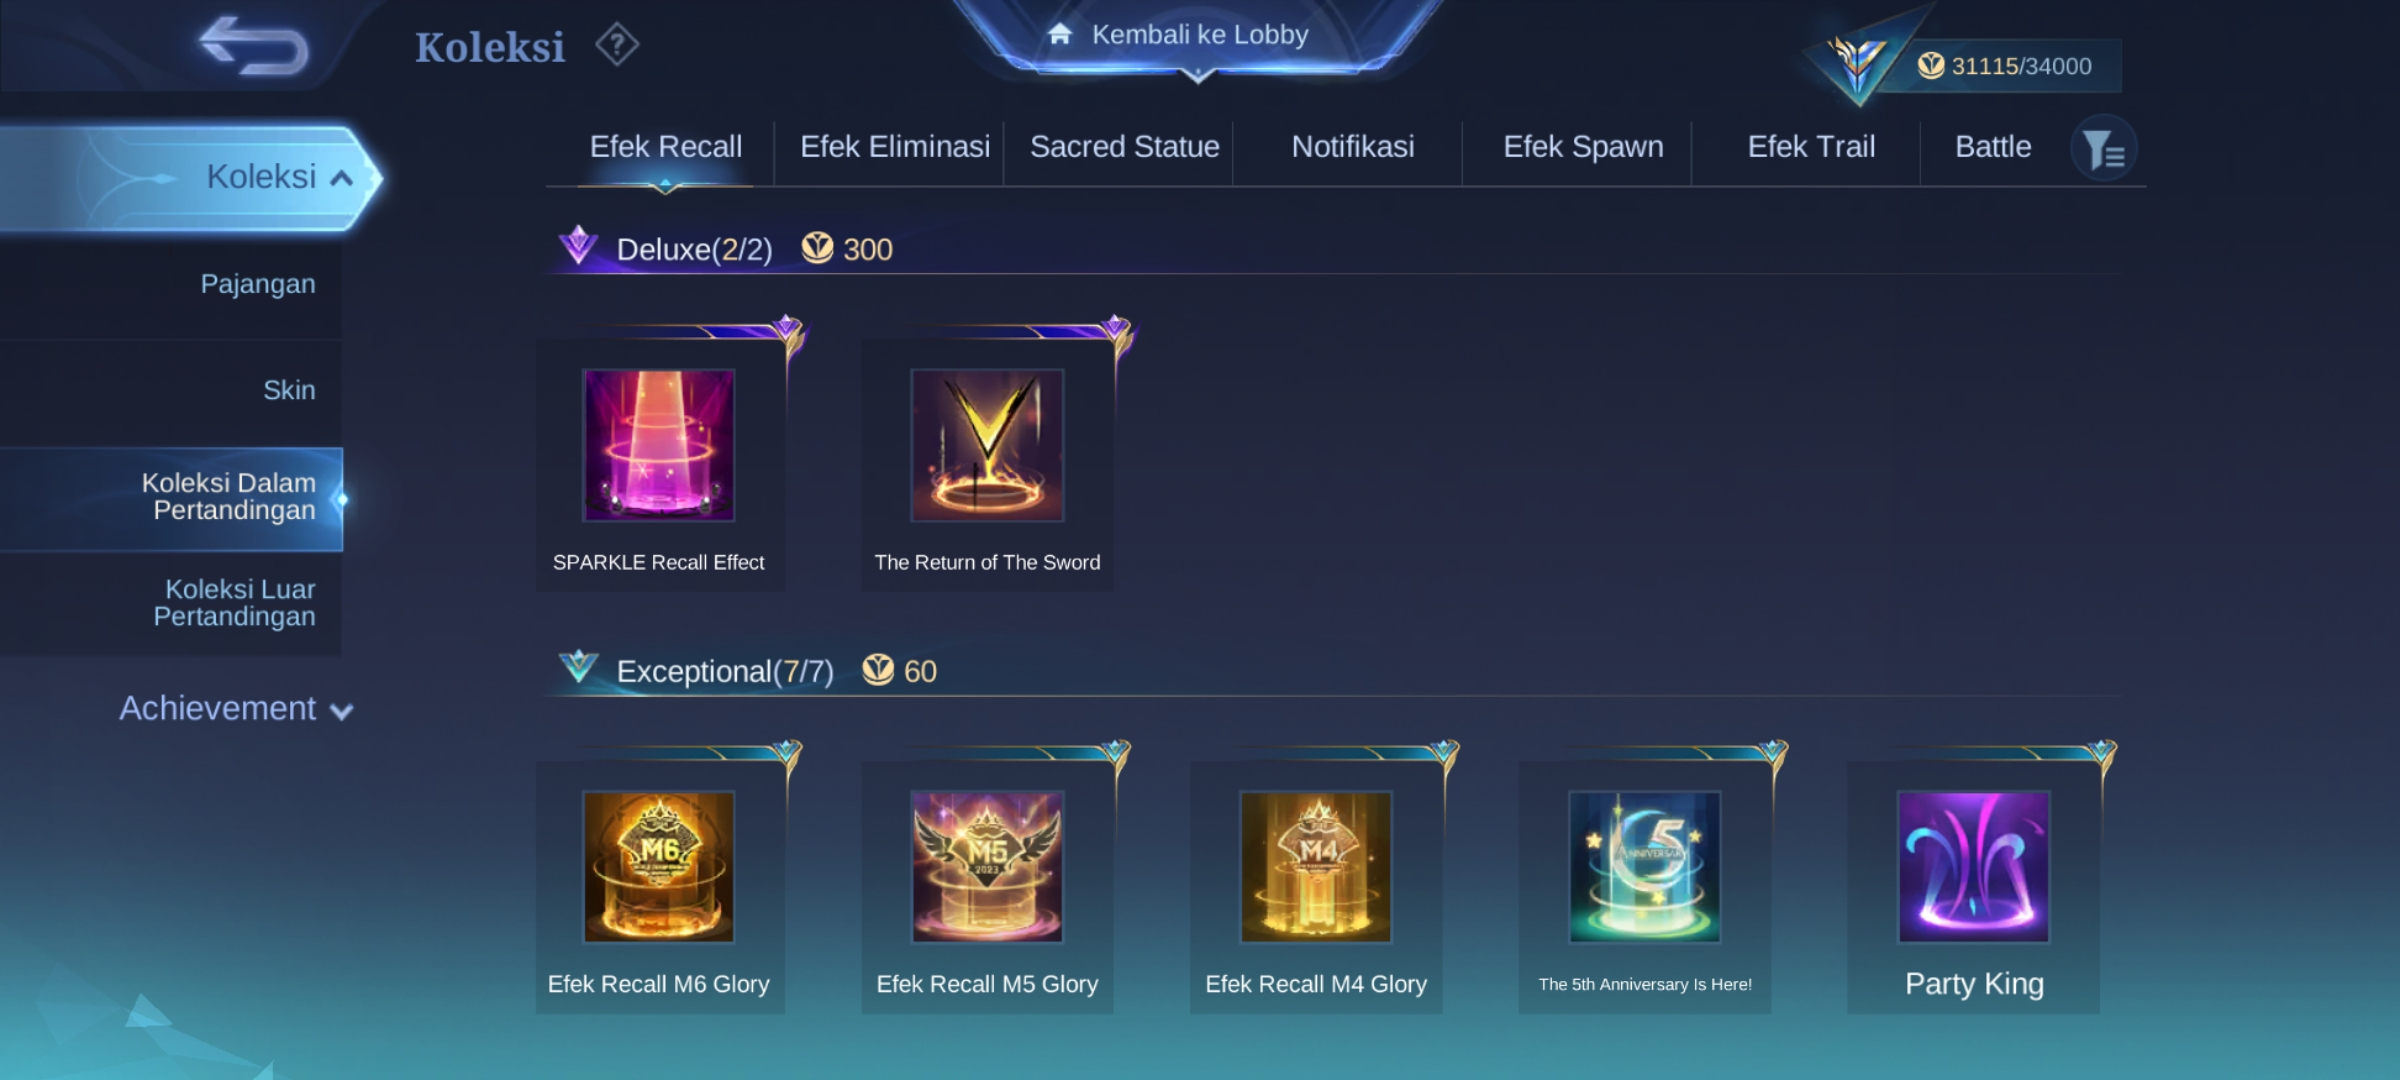Choose Efek Recall M6 Glory icon

(x=659, y=867)
